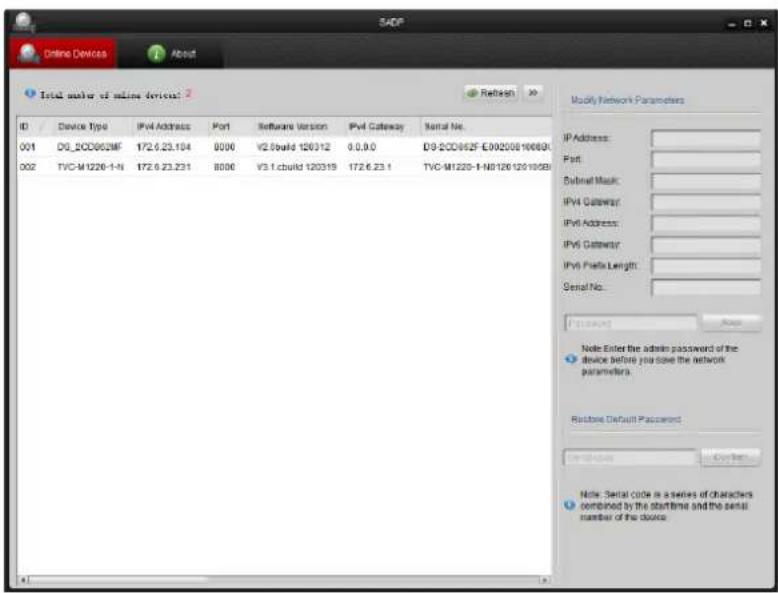Focus the IPv6 Prefix Length input field
This screenshot has width=778, height=593.
click(706, 266)
